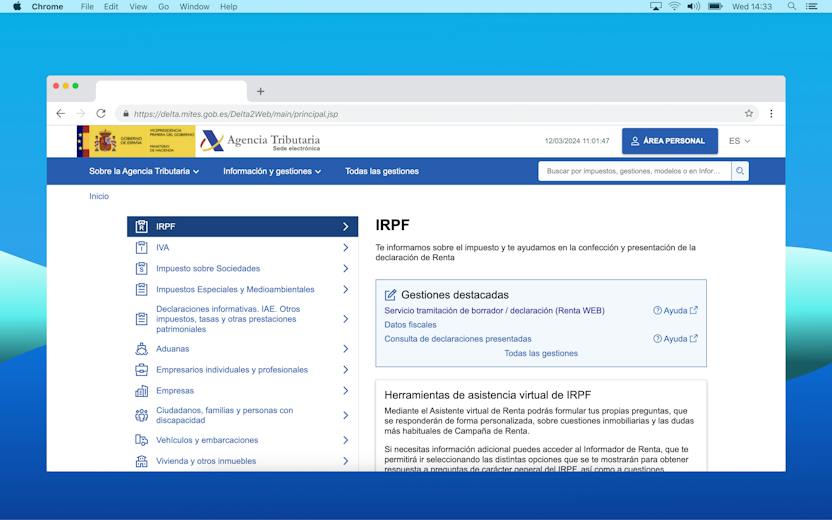832x520 pixels.
Task: Go back with the browser back arrow
Action: [x=60, y=114]
